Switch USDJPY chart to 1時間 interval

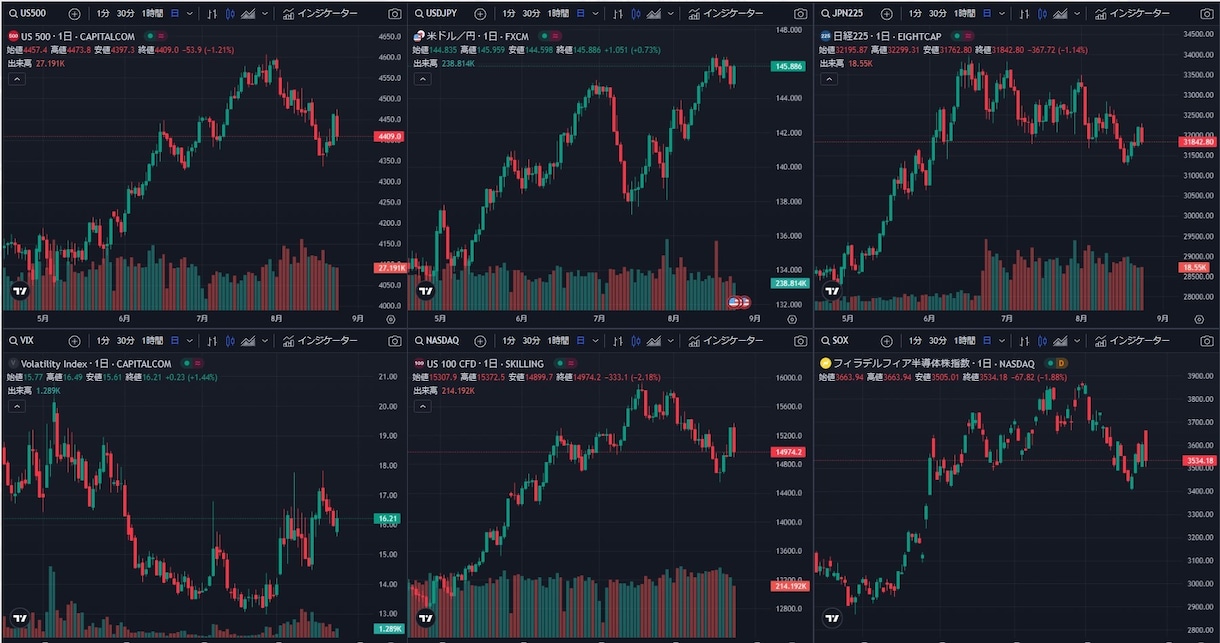(558, 14)
